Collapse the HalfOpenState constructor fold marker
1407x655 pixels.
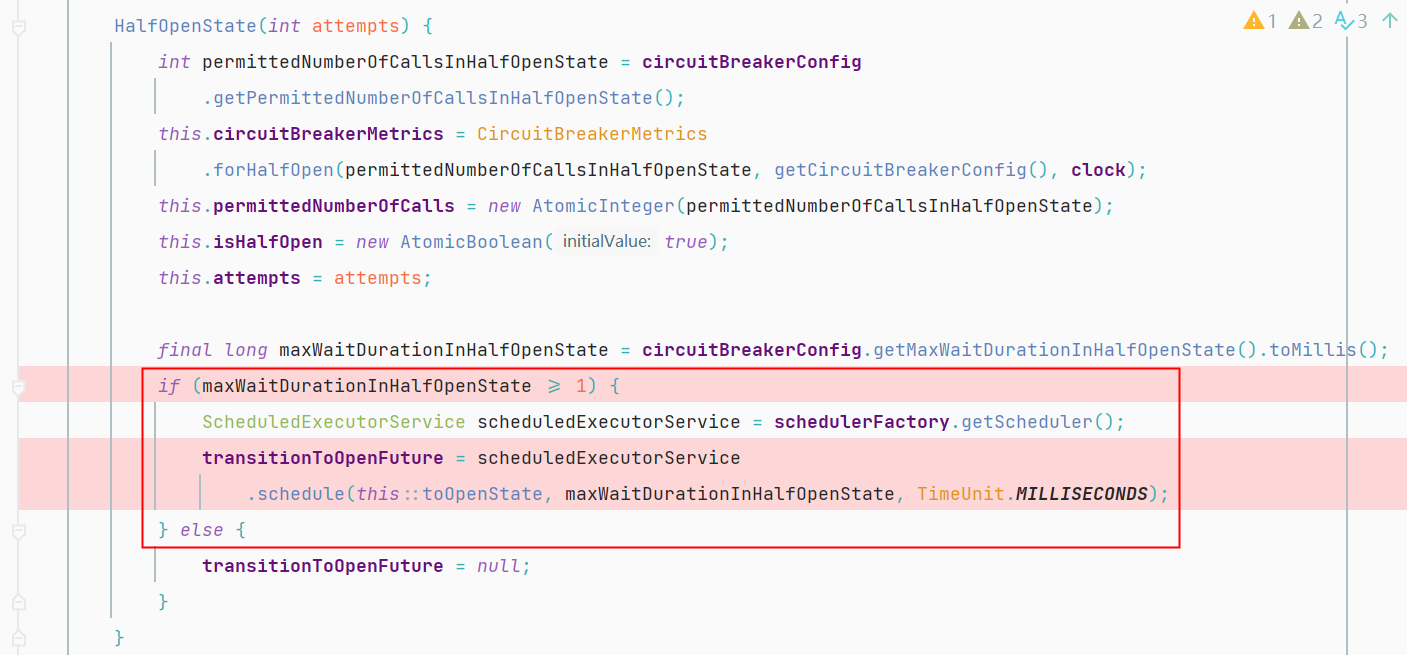tap(19, 27)
